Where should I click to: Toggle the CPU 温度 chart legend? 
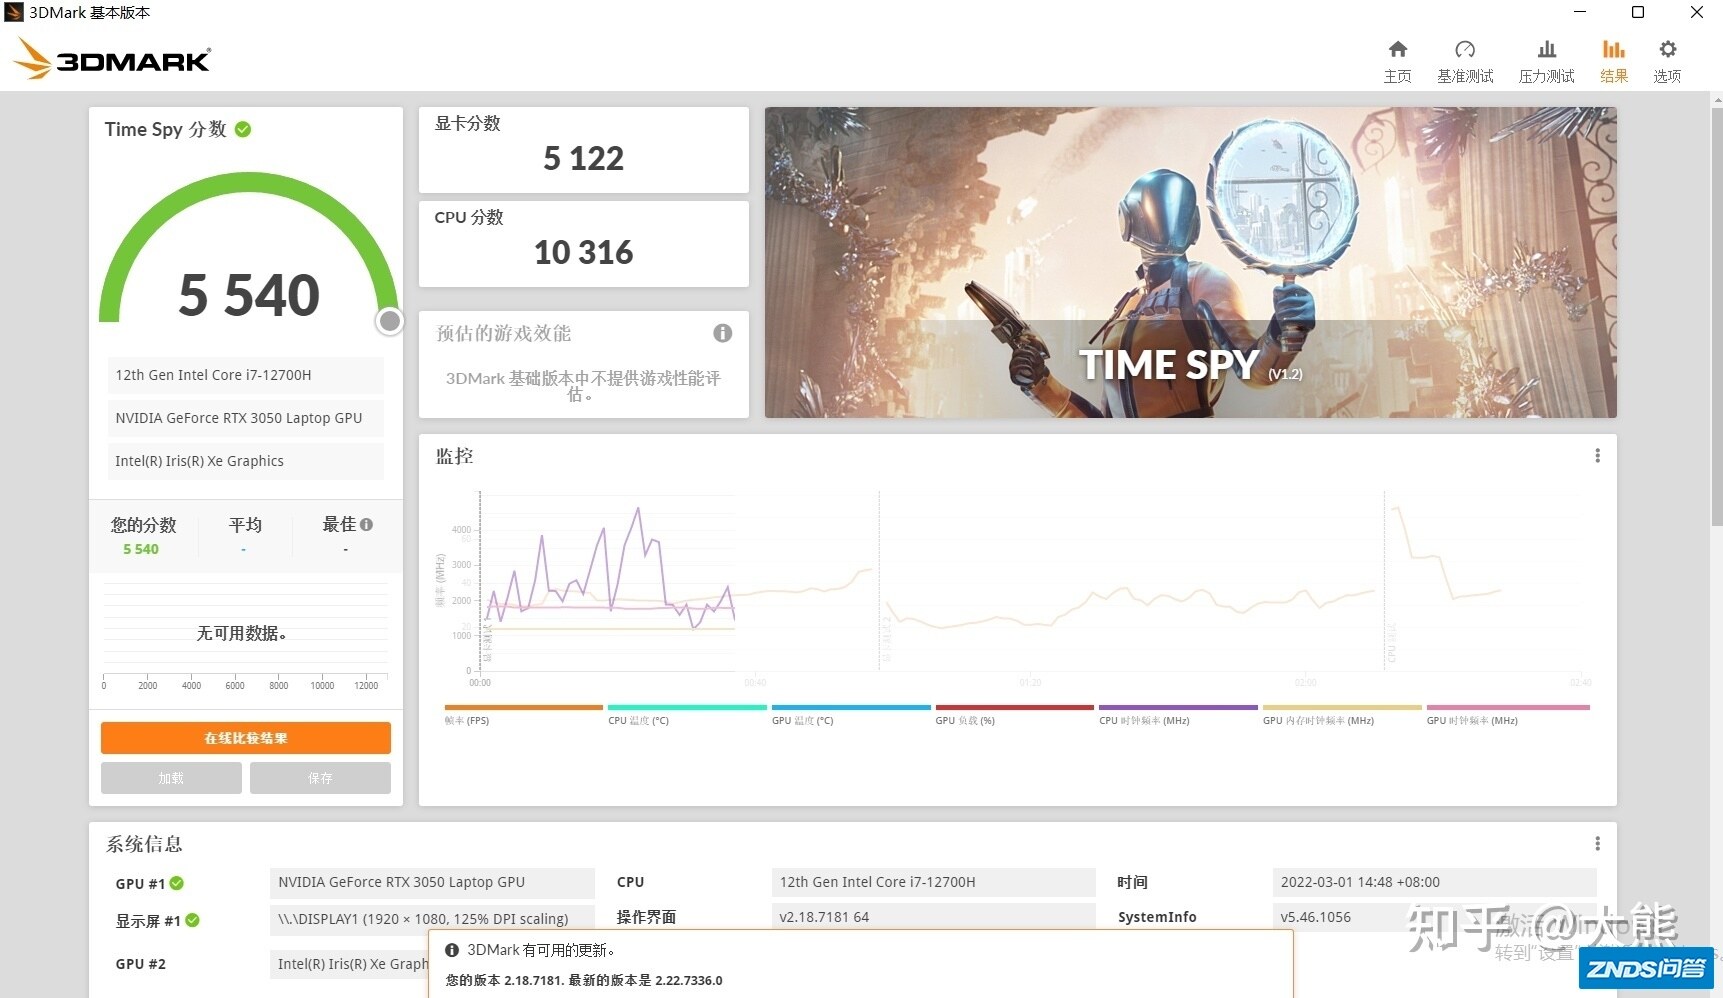tap(687, 714)
